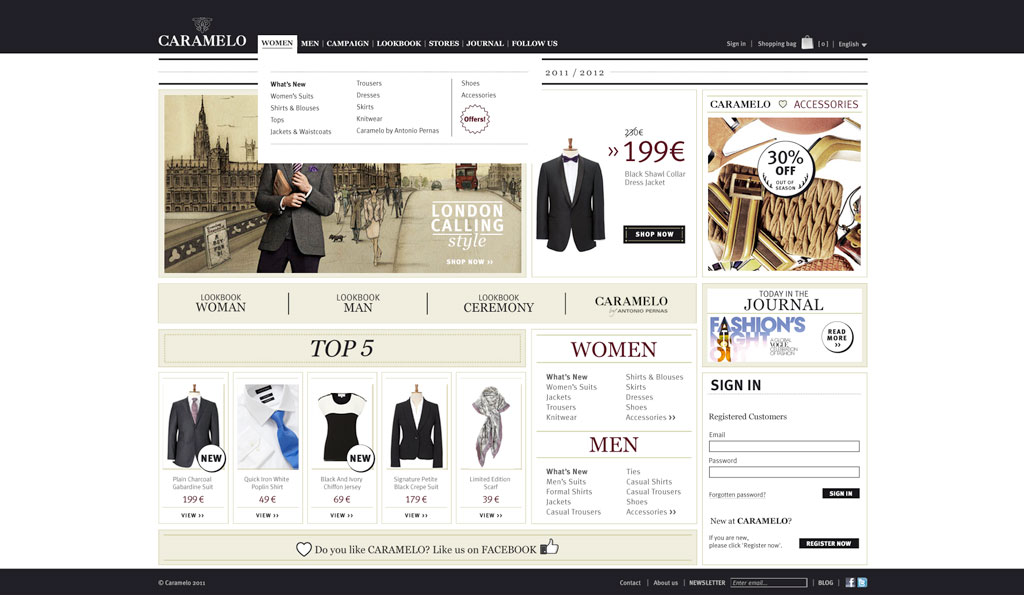The image size is (1024, 595).
Task: Click Sign in link in header
Action: coord(736,44)
